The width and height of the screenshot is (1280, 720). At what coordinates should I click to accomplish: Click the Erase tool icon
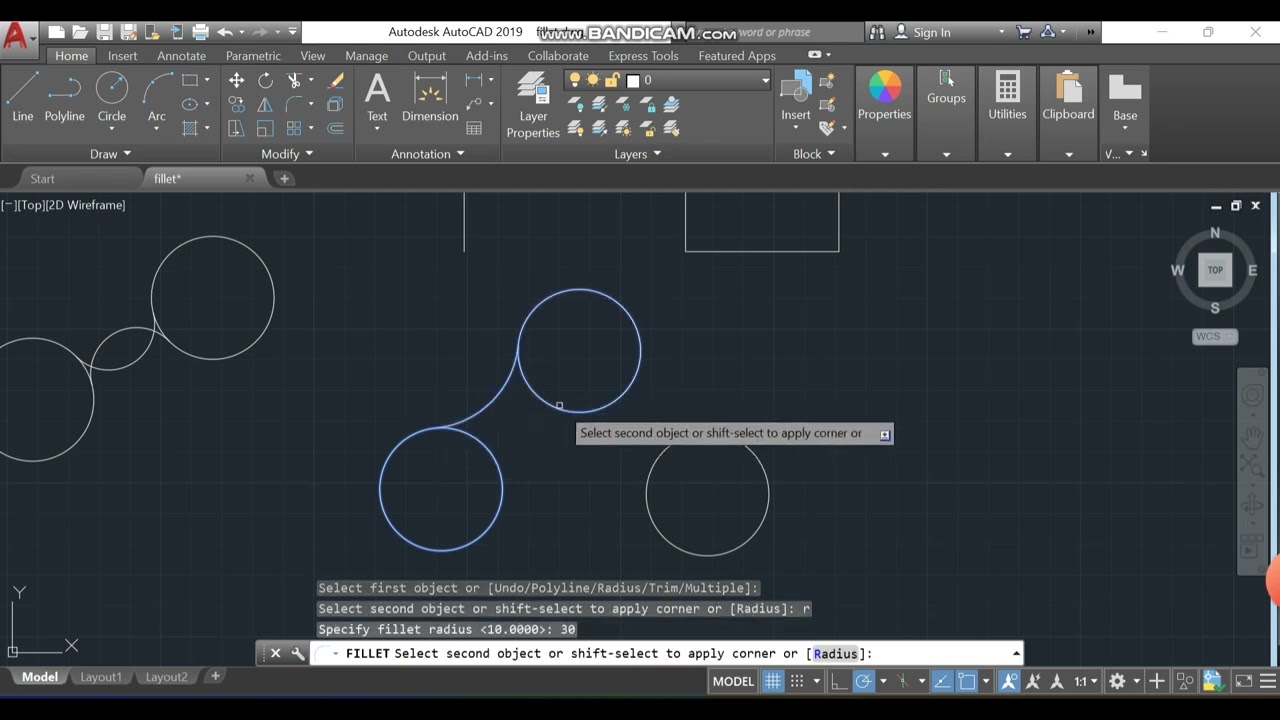click(336, 80)
